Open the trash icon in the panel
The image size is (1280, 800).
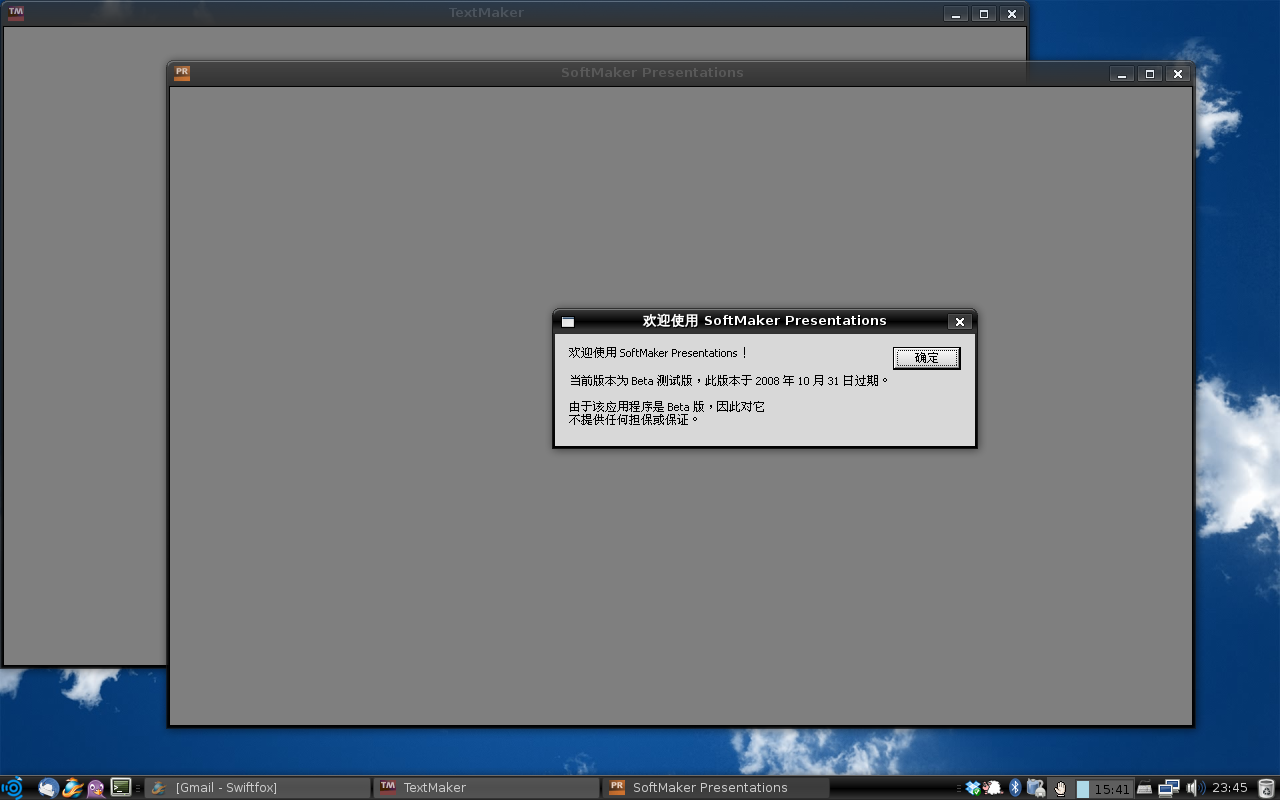(1266, 788)
